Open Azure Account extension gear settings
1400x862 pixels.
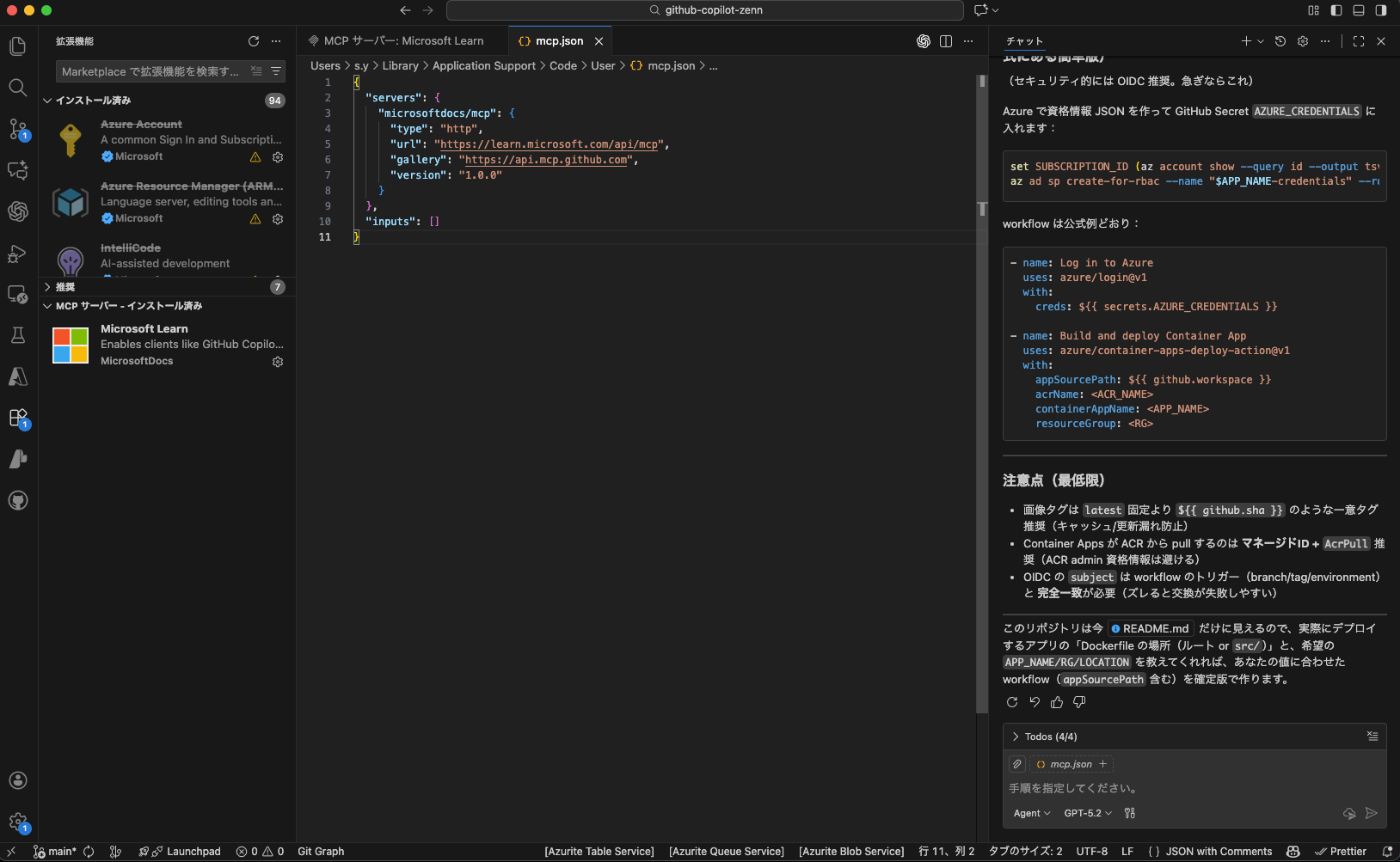click(278, 157)
